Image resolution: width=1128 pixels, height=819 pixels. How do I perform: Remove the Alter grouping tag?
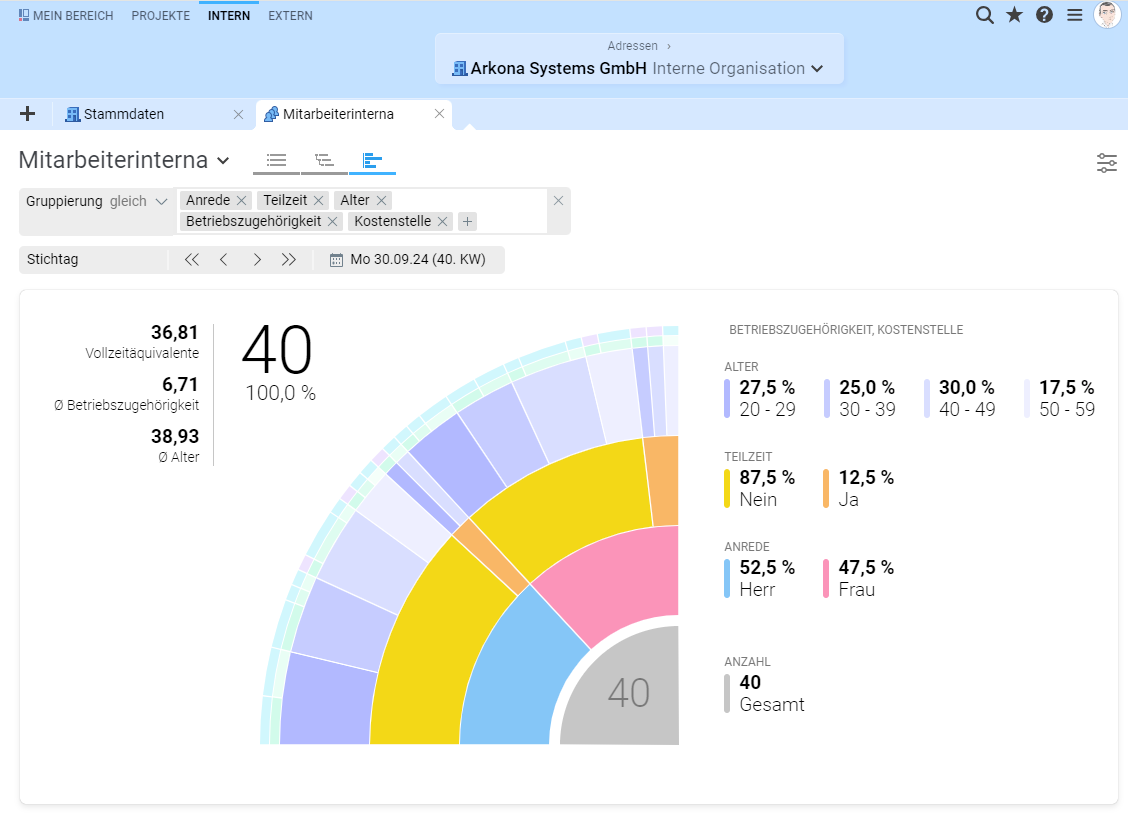point(381,201)
